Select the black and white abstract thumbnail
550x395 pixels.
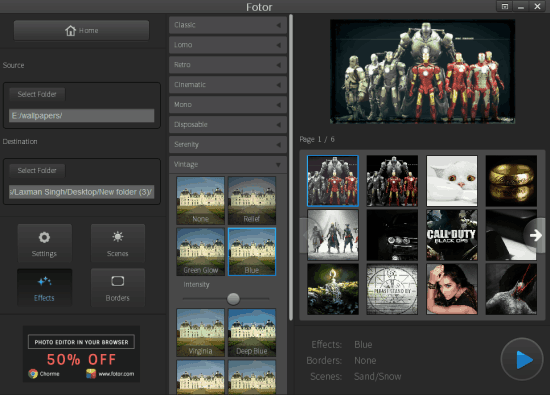tap(511, 235)
